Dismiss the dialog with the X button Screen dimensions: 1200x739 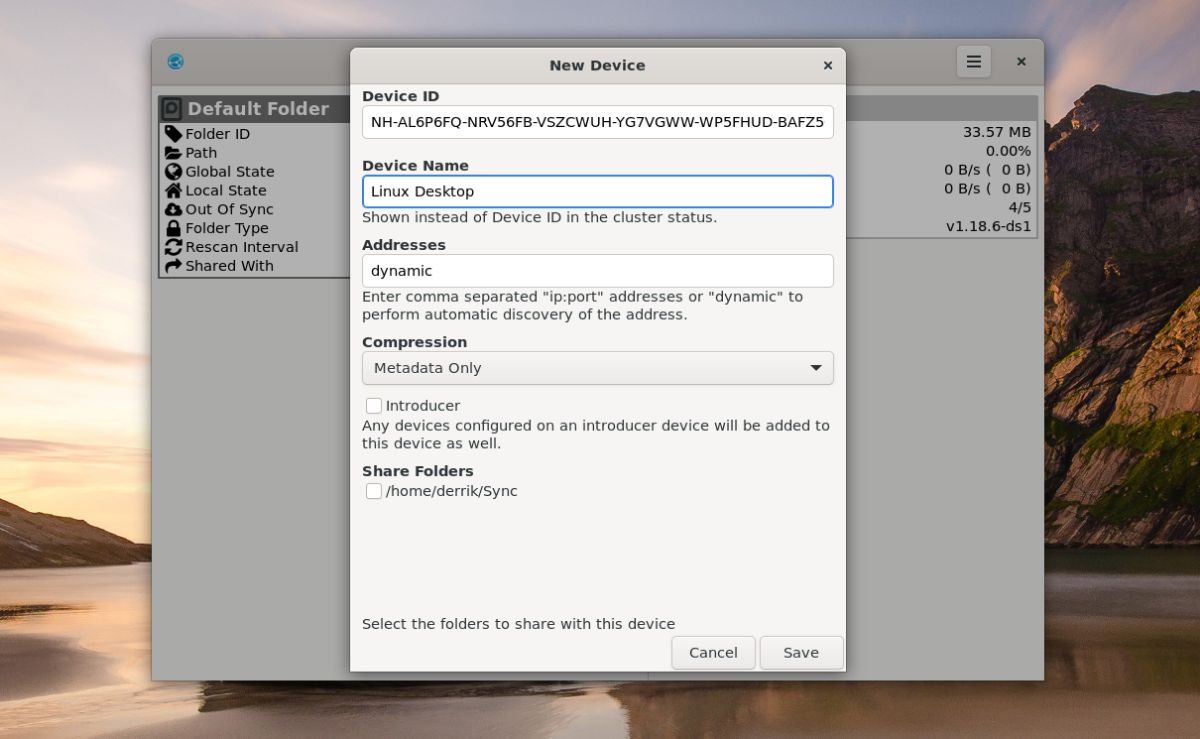point(827,65)
